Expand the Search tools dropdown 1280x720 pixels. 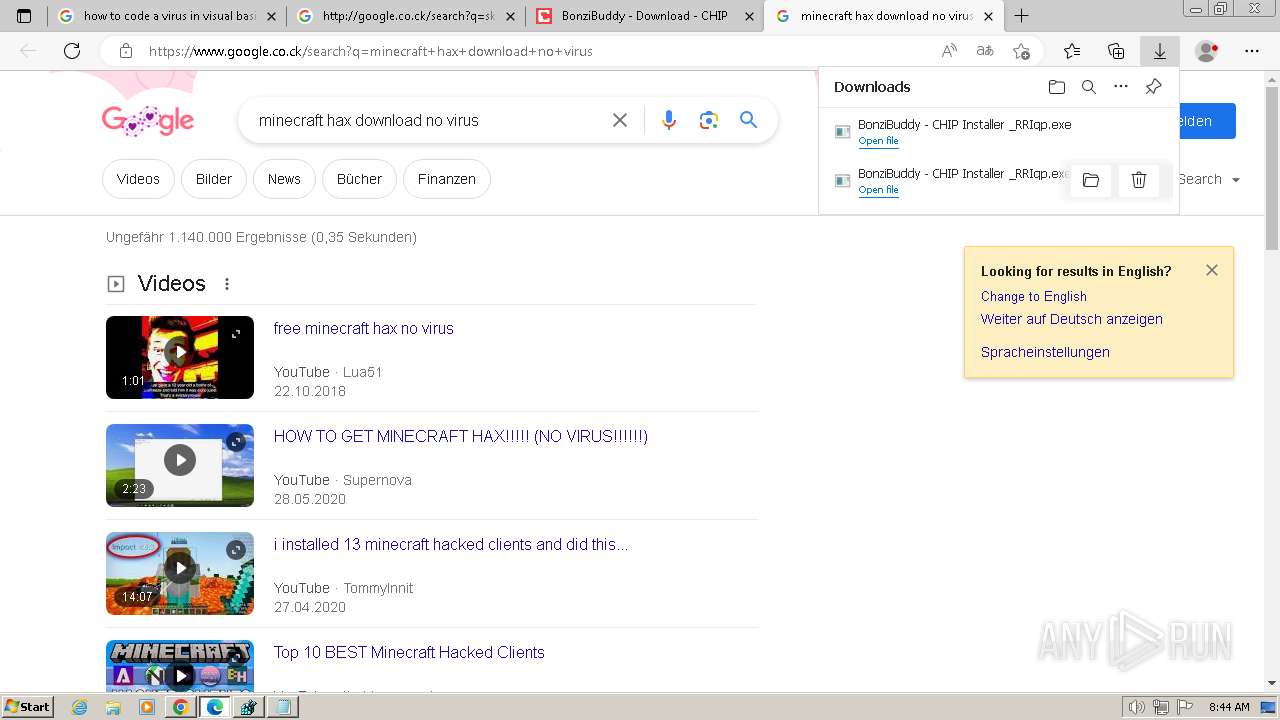coord(1209,180)
